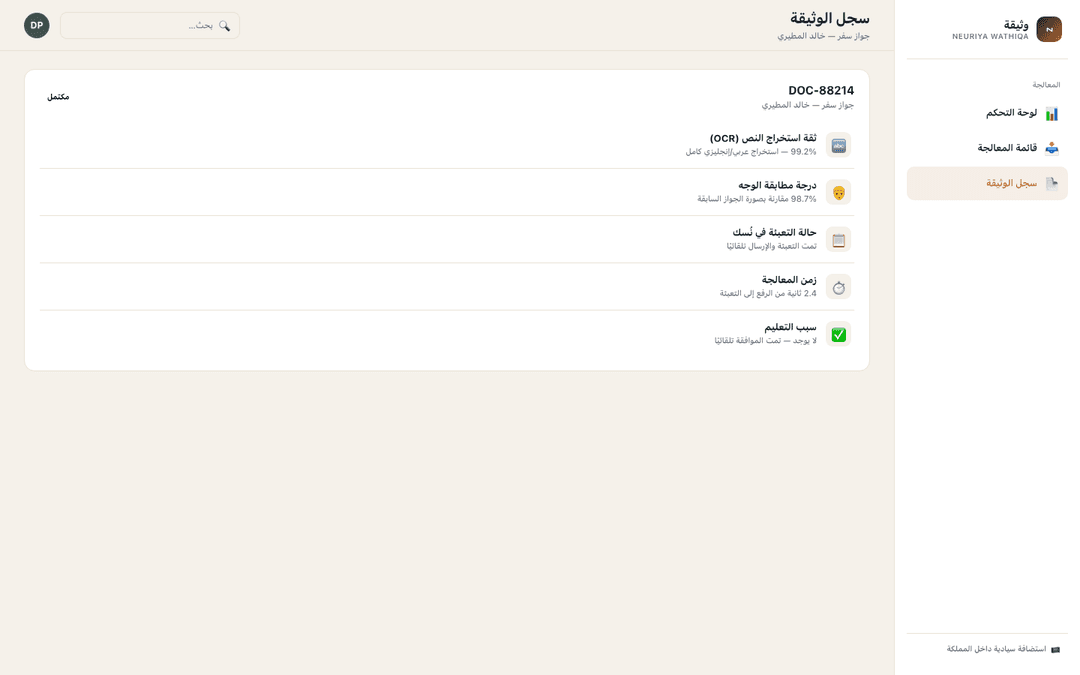The height and width of the screenshot is (675, 1080).
Task: Click into the بحث search field
Action: [150, 25]
